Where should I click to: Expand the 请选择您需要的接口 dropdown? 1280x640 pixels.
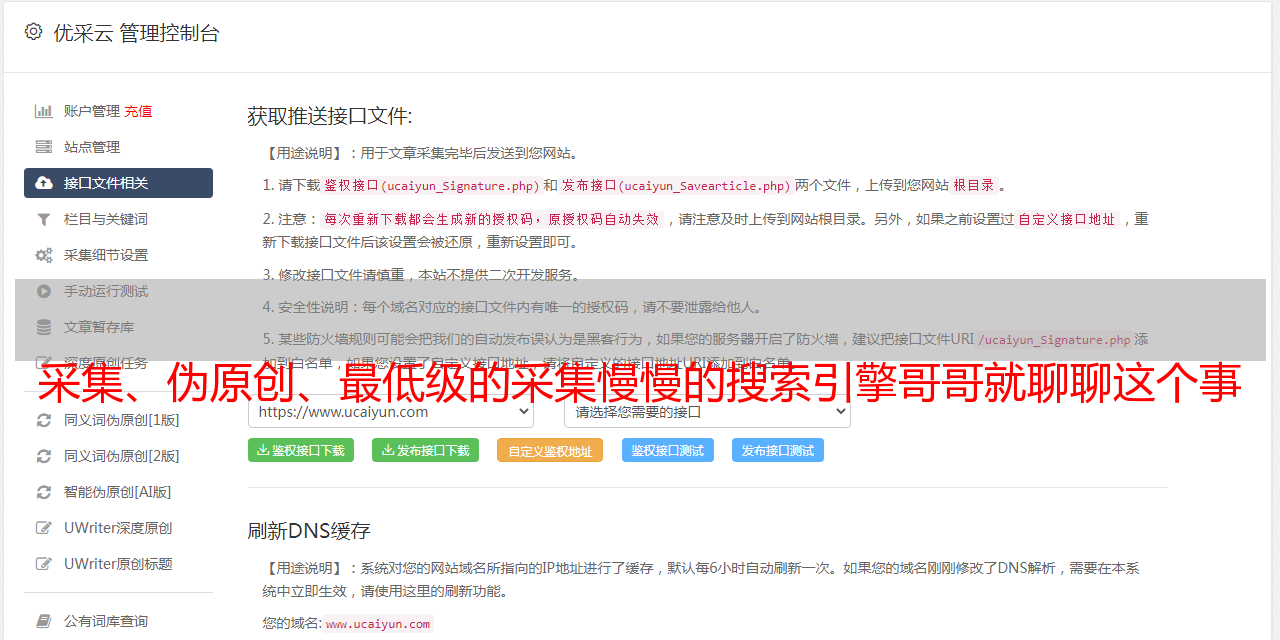pyautogui.click(x=708, y=411)
